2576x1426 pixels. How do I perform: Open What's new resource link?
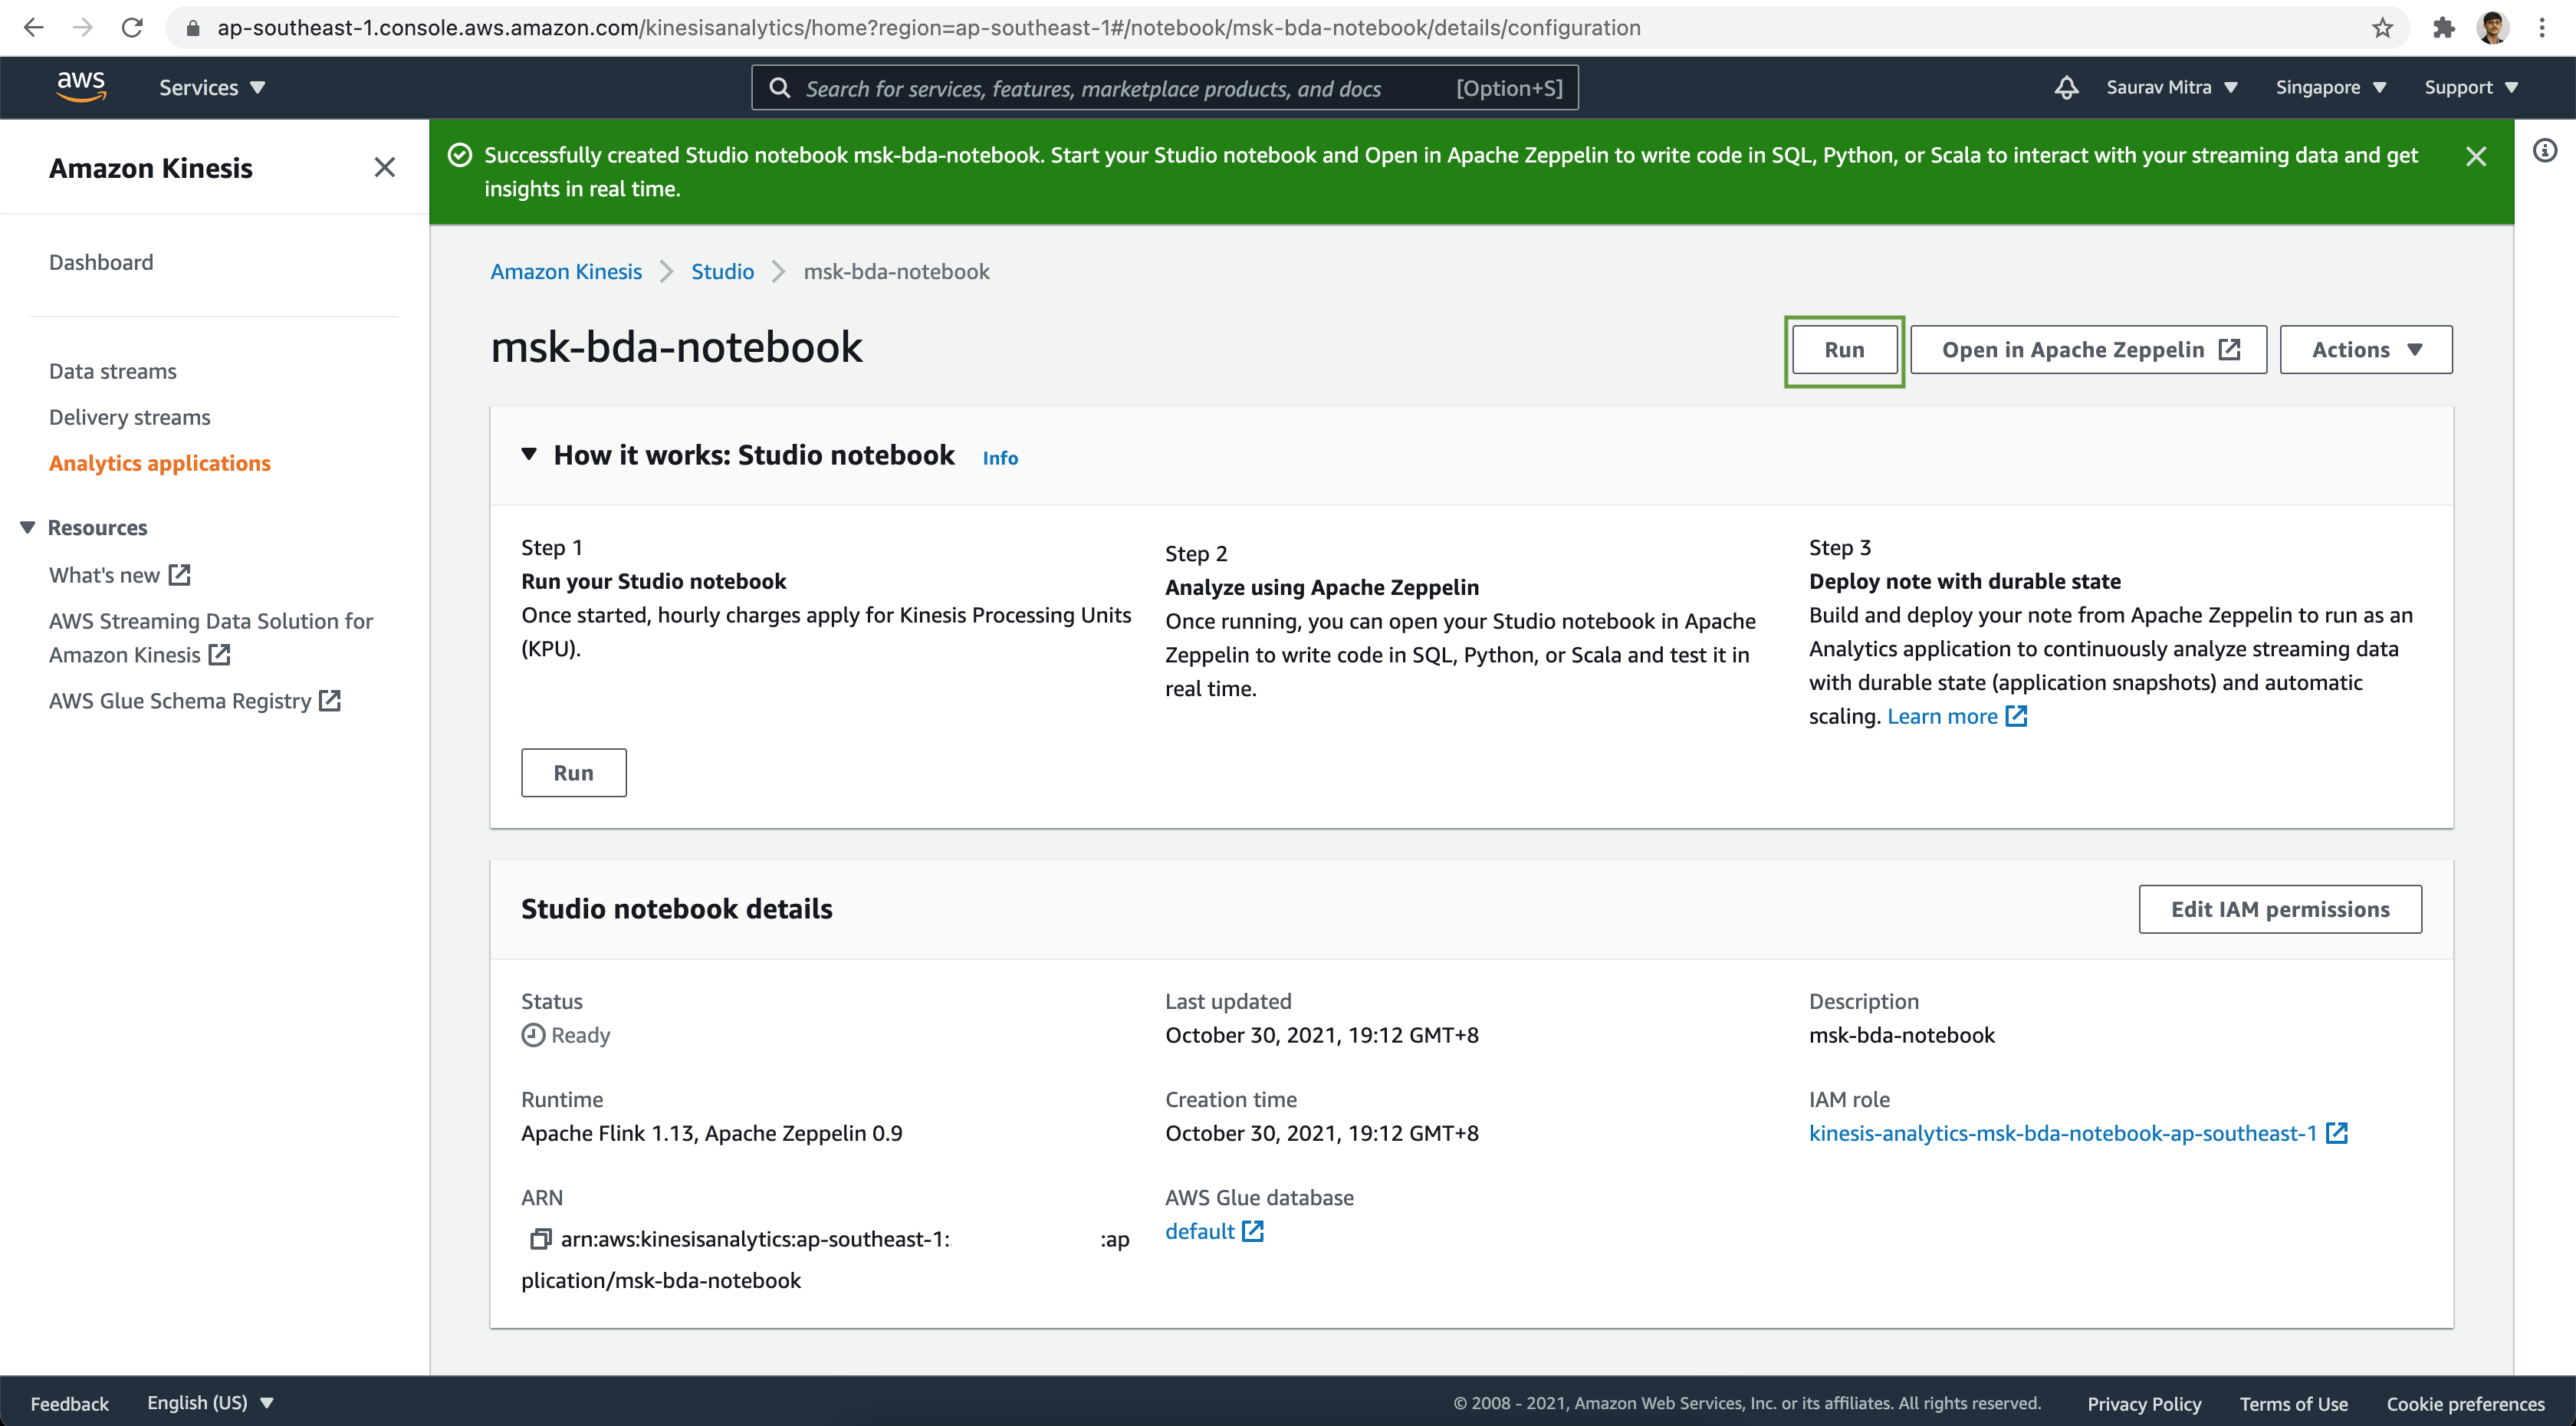pyautogui.click(x=104, y=575)
